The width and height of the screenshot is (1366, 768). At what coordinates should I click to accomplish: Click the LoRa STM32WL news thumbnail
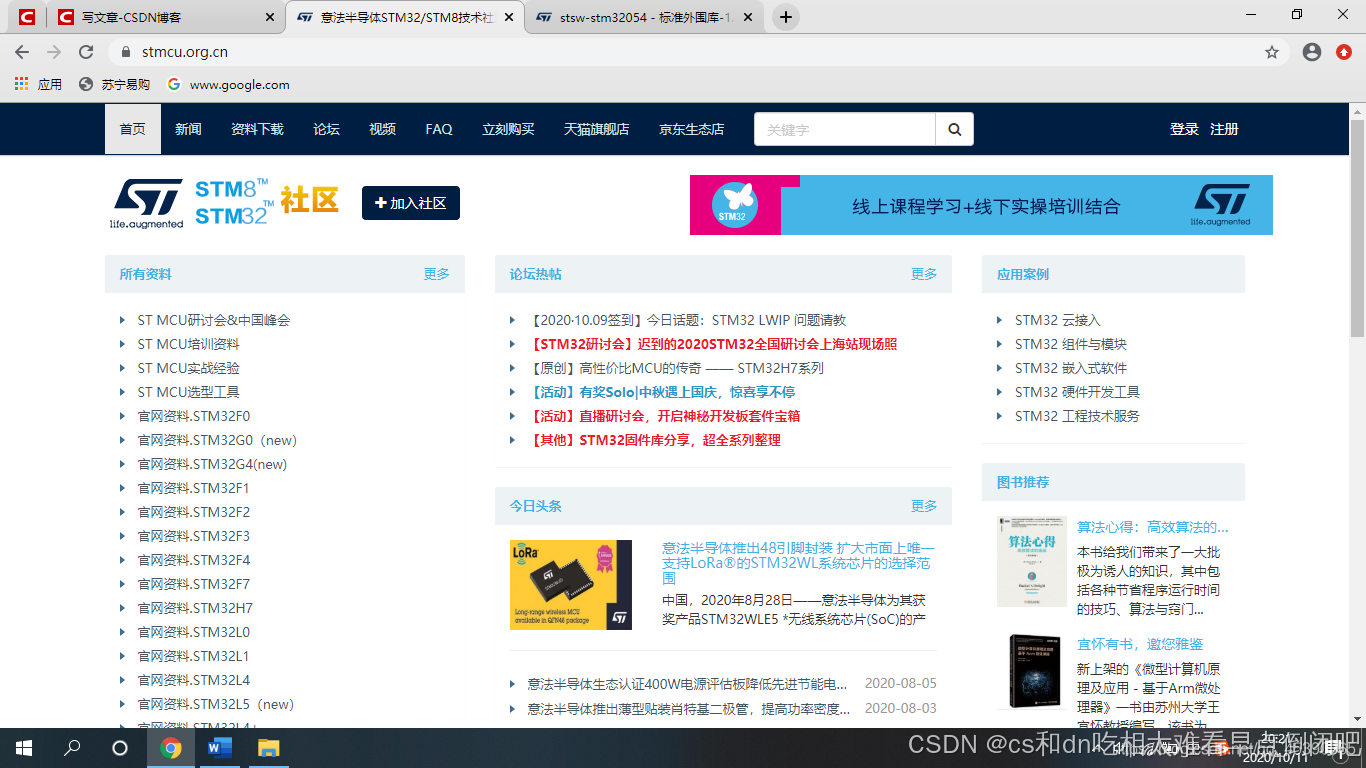point(570,585)
